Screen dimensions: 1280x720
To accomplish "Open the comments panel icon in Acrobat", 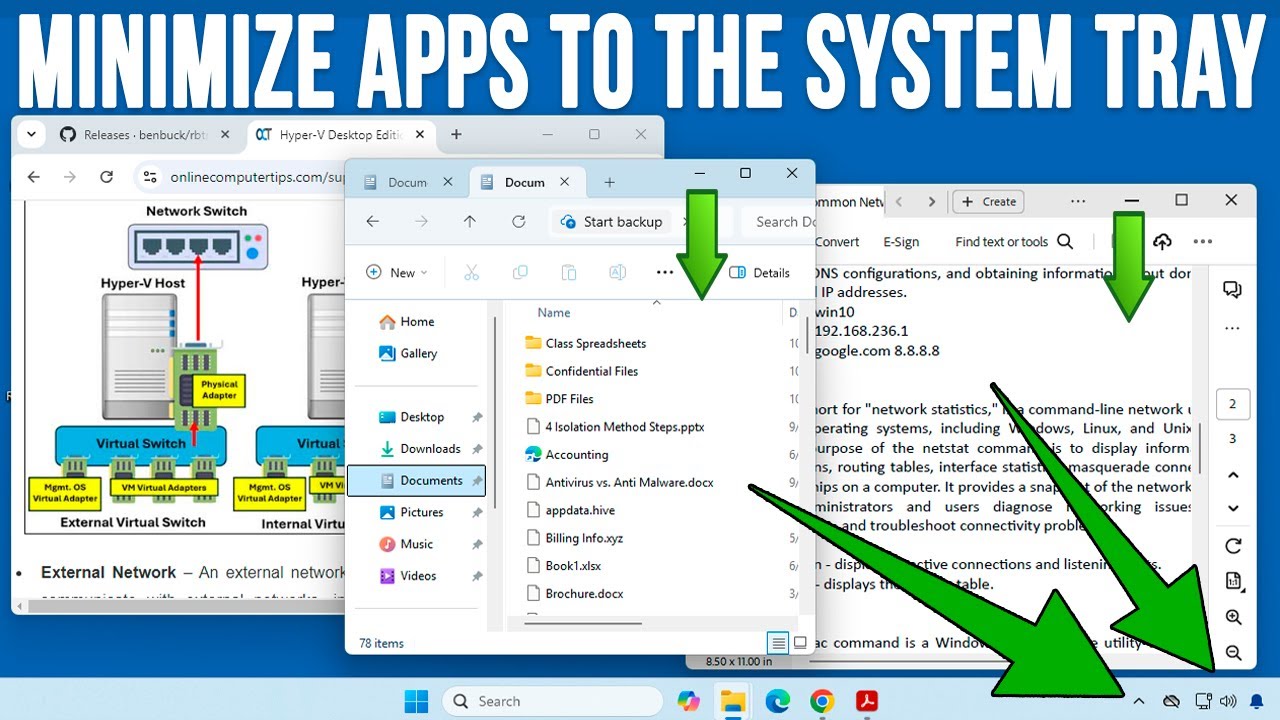I will point(1232,290).
